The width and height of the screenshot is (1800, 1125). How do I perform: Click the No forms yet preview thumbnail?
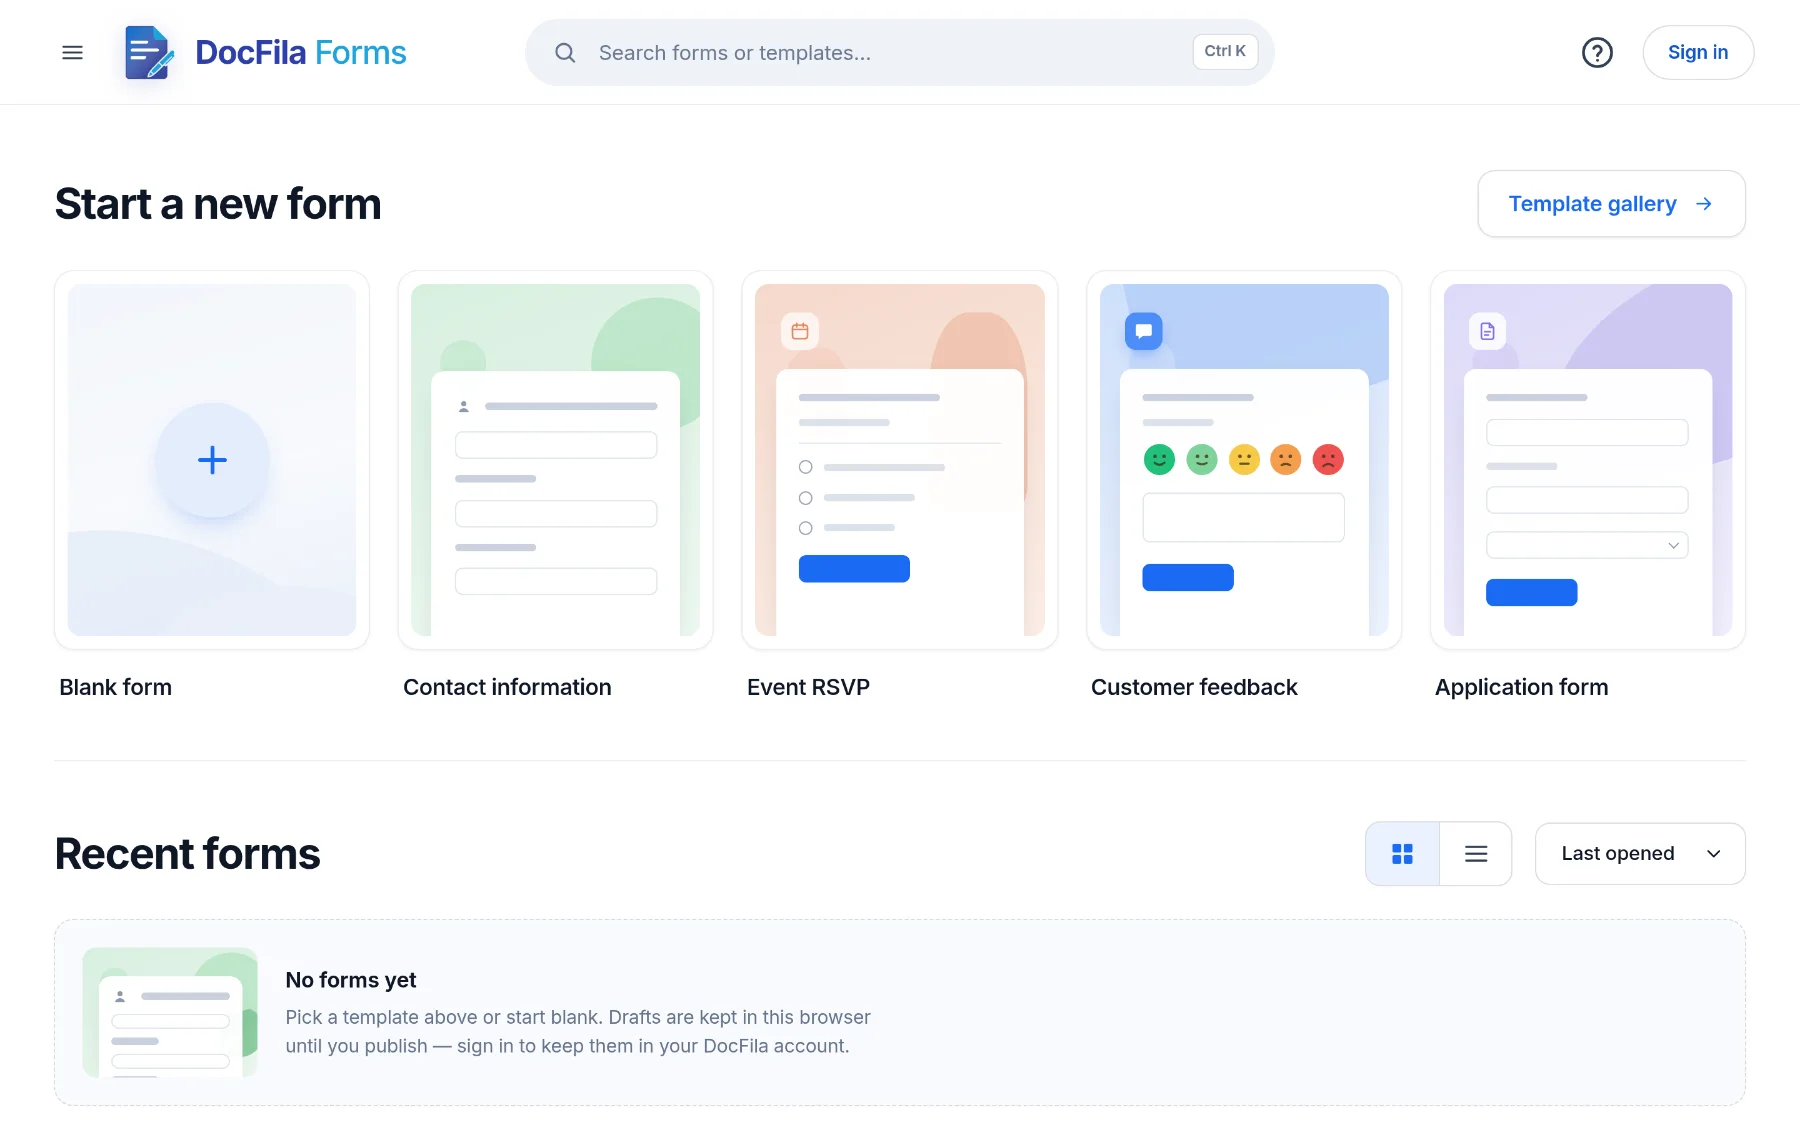click(x=170, y=1012)
